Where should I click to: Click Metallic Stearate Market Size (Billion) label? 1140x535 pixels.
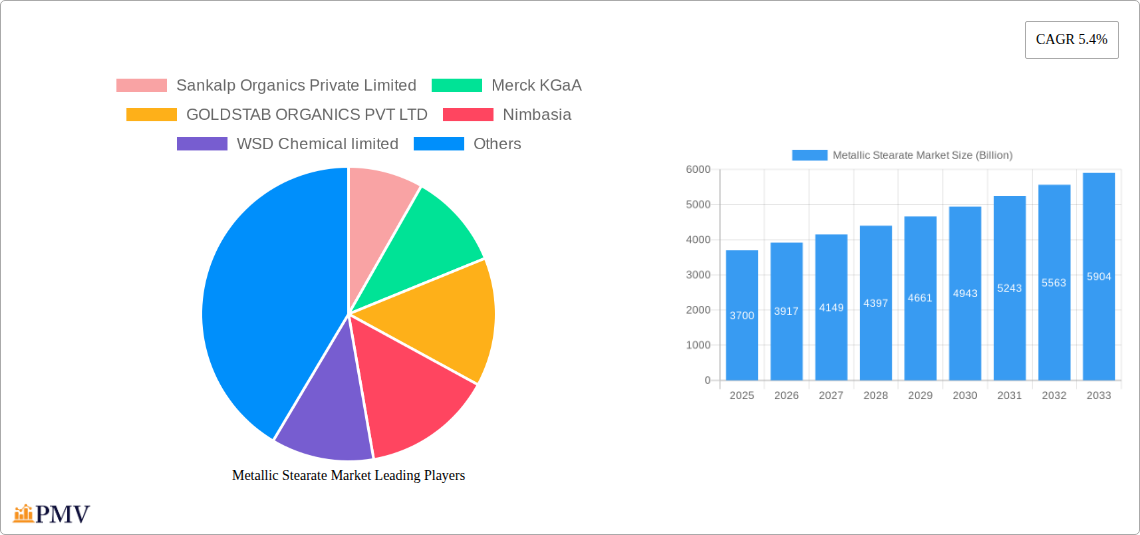923,155
